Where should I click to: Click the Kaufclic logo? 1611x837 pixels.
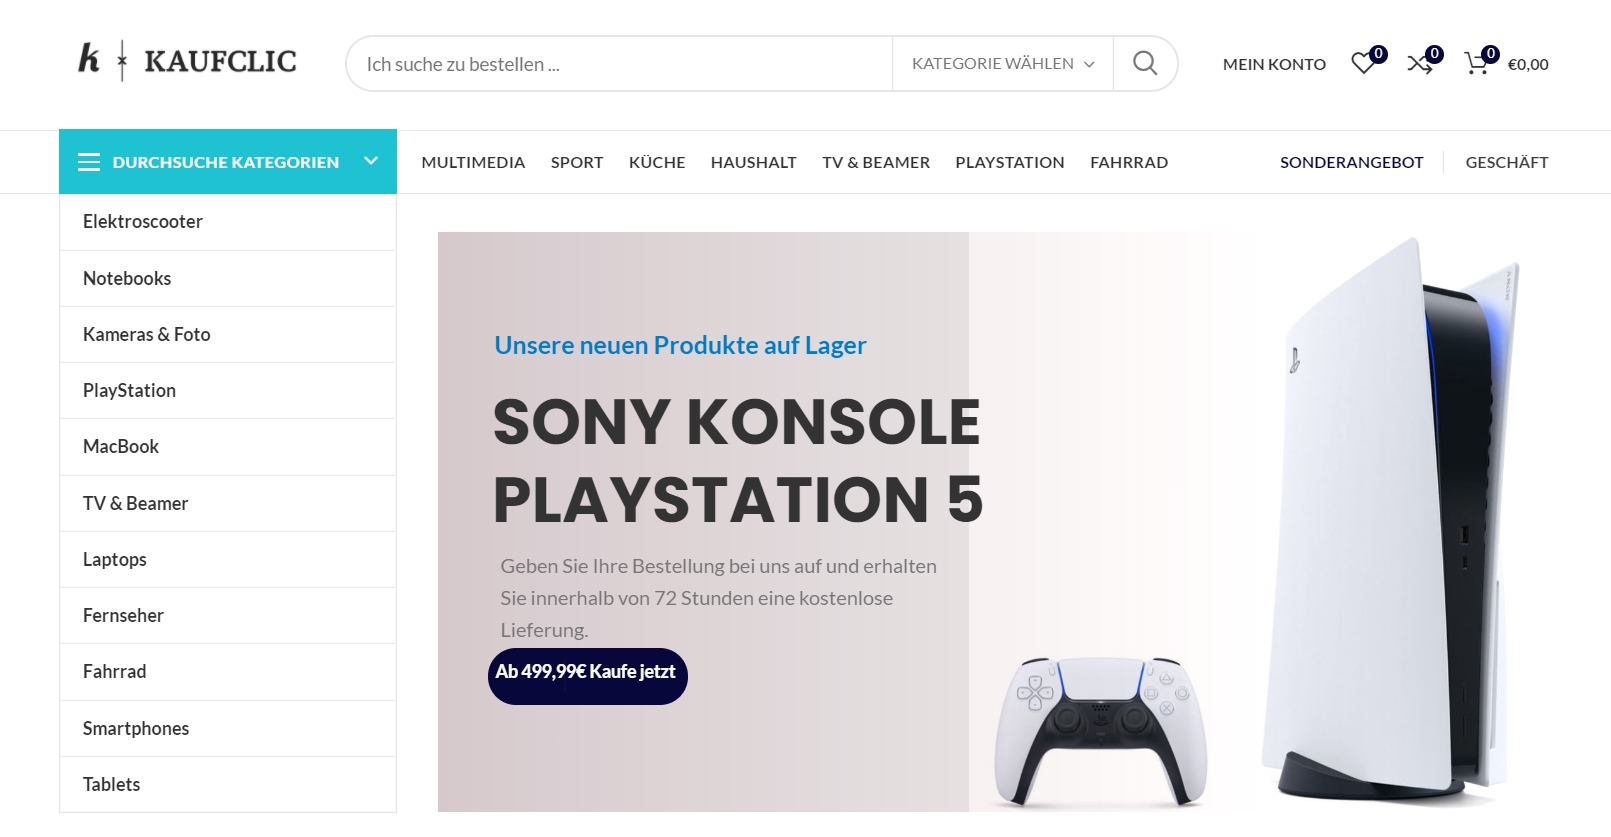tap(188, 61)
